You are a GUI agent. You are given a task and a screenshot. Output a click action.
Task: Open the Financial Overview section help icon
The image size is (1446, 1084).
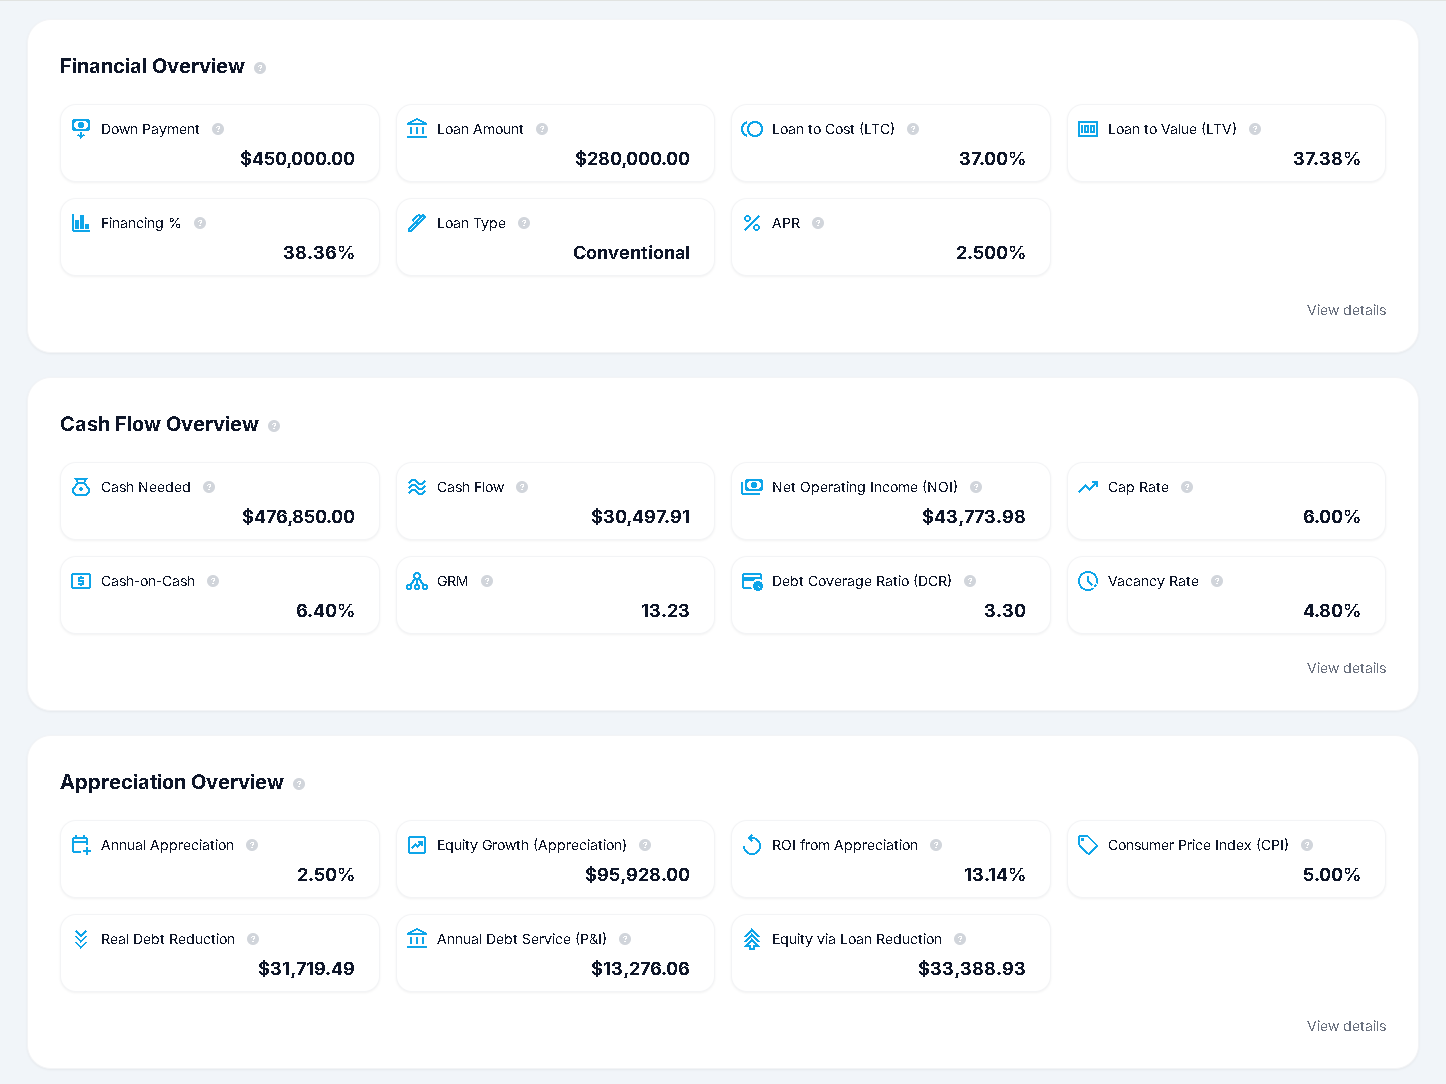tap(260, 67)
